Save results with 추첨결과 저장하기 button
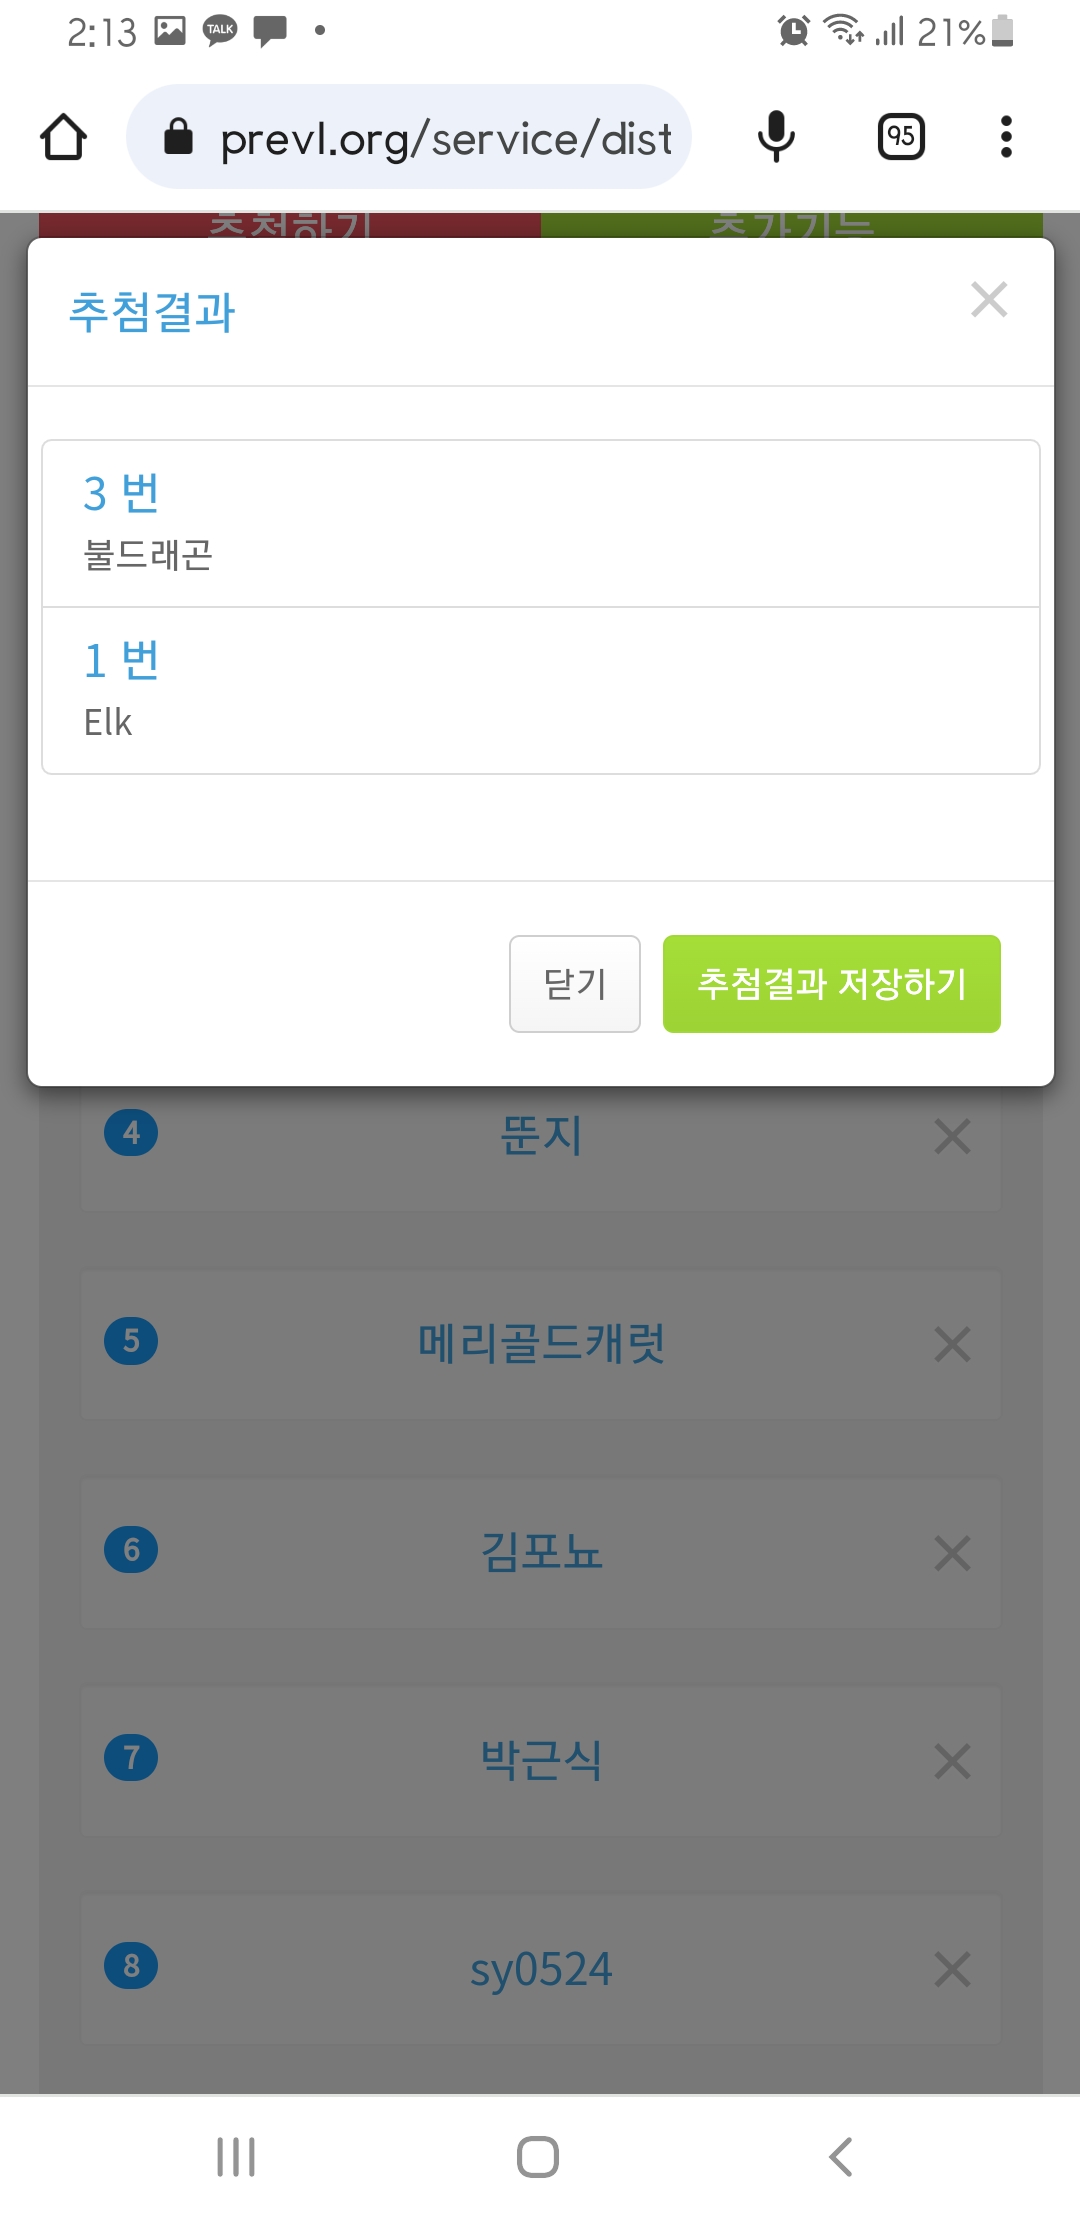 pos(831,984)
